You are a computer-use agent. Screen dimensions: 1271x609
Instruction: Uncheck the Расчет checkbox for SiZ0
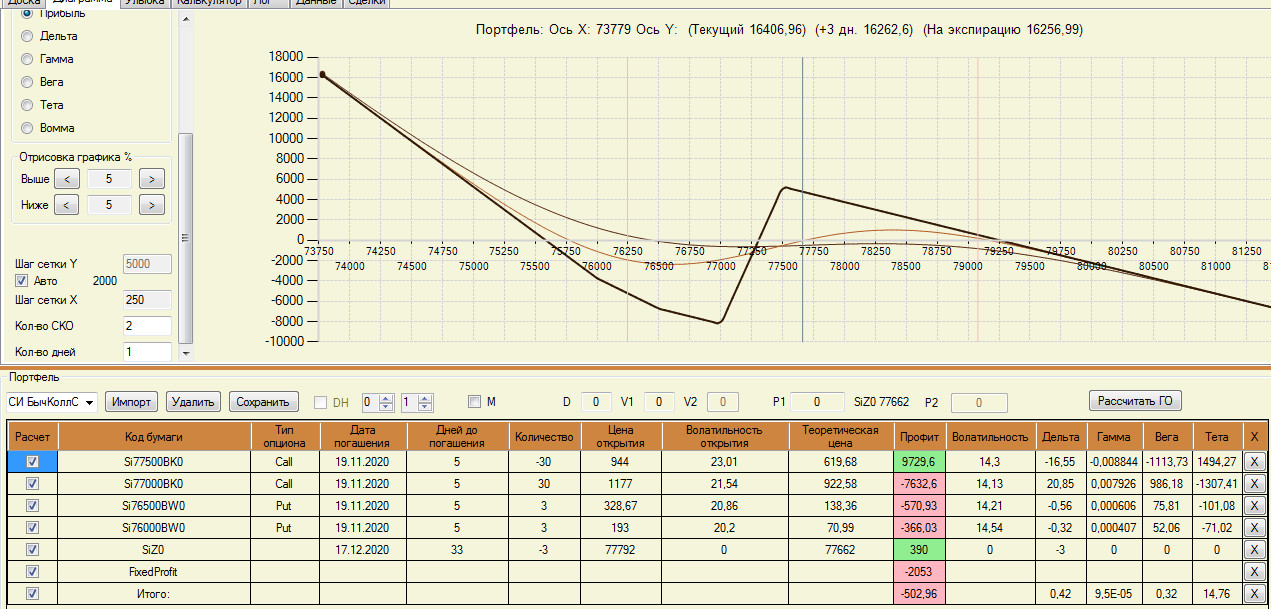tap(33, 550)
